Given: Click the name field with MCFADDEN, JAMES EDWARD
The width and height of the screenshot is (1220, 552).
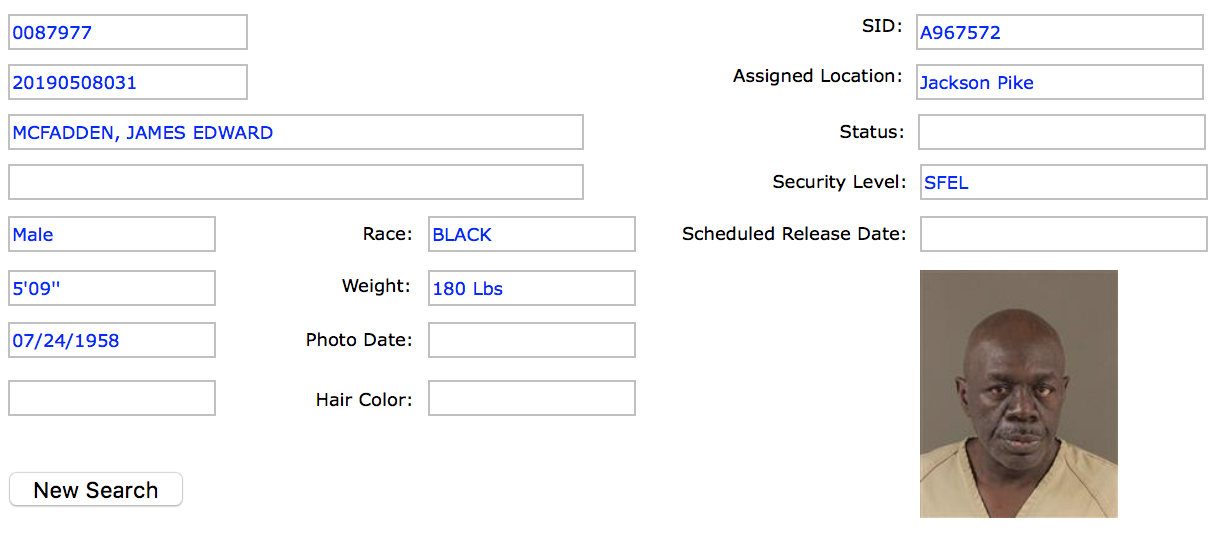Looking at the screenshot, I should click(296, 132).
